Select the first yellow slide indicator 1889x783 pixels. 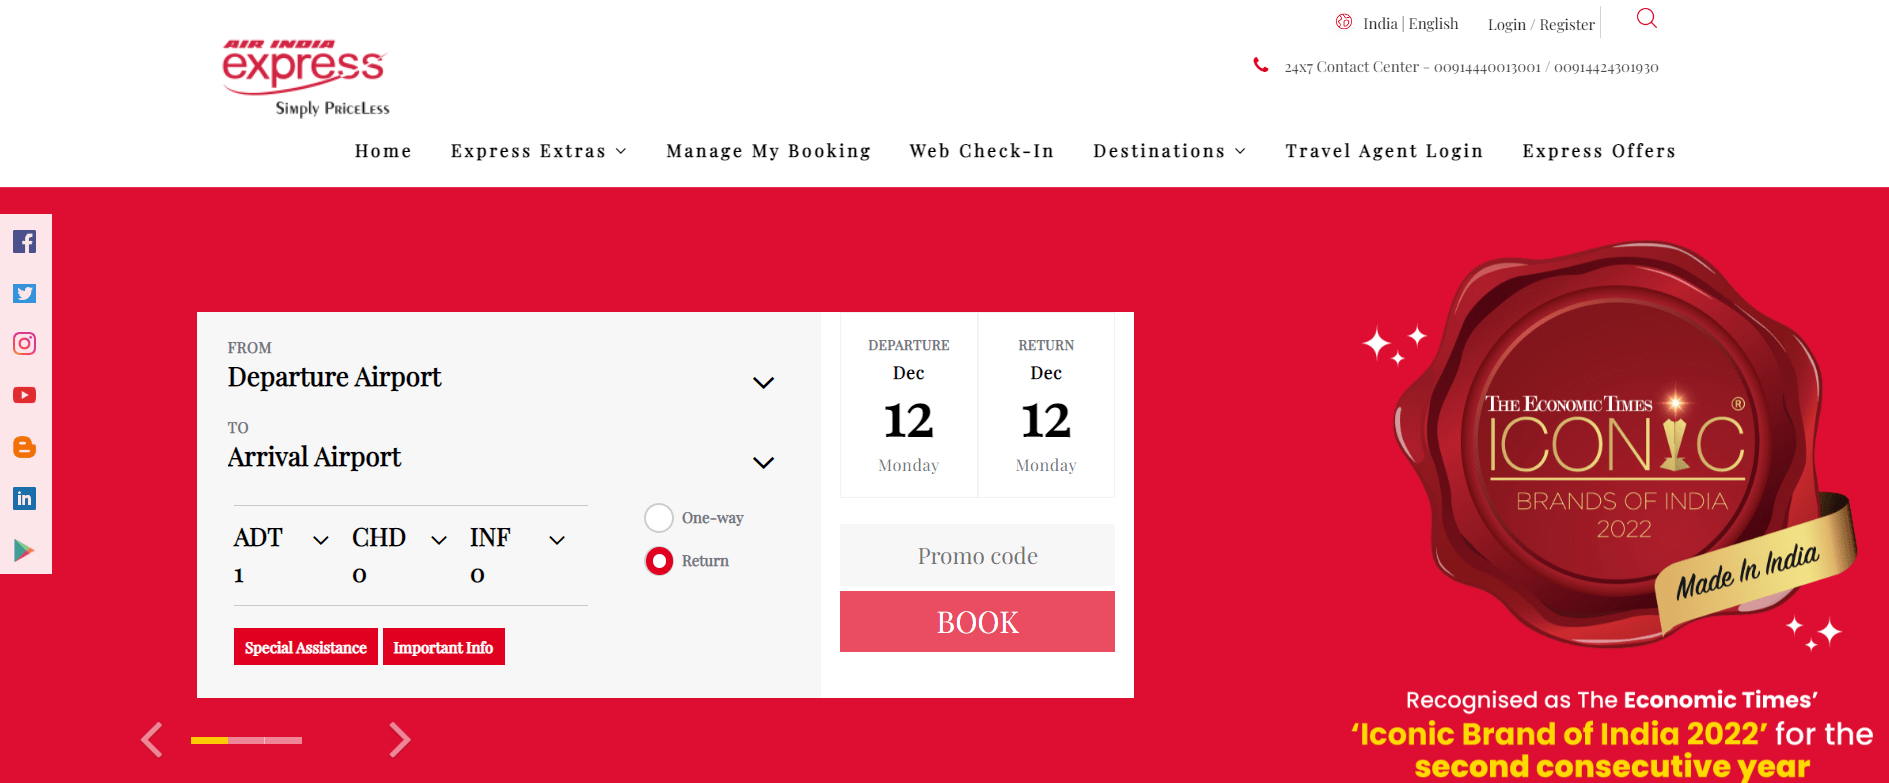pyautogui.click(x=209, y=740)
